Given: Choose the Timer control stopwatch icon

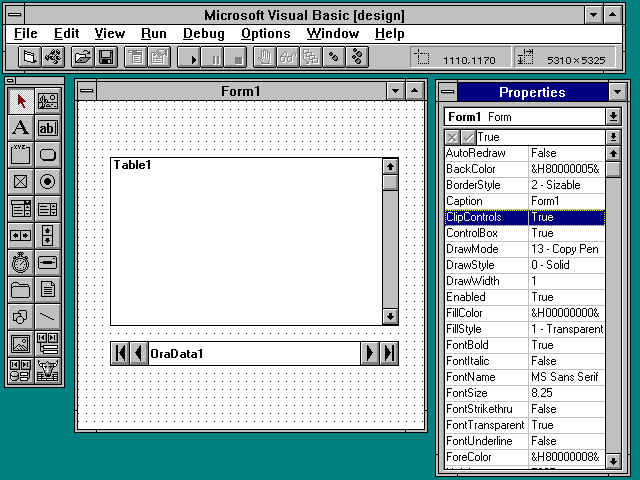Looking at the screenshot, I should (x=20, y=263).
